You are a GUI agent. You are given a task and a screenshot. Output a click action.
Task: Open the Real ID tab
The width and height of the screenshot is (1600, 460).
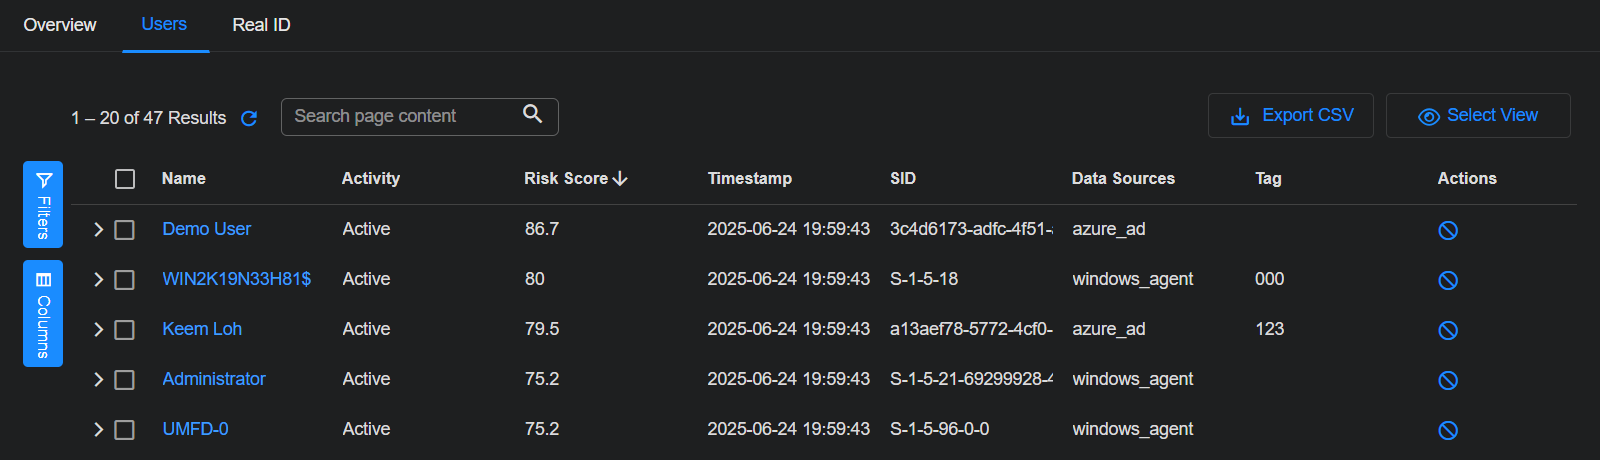coord(261,25)
